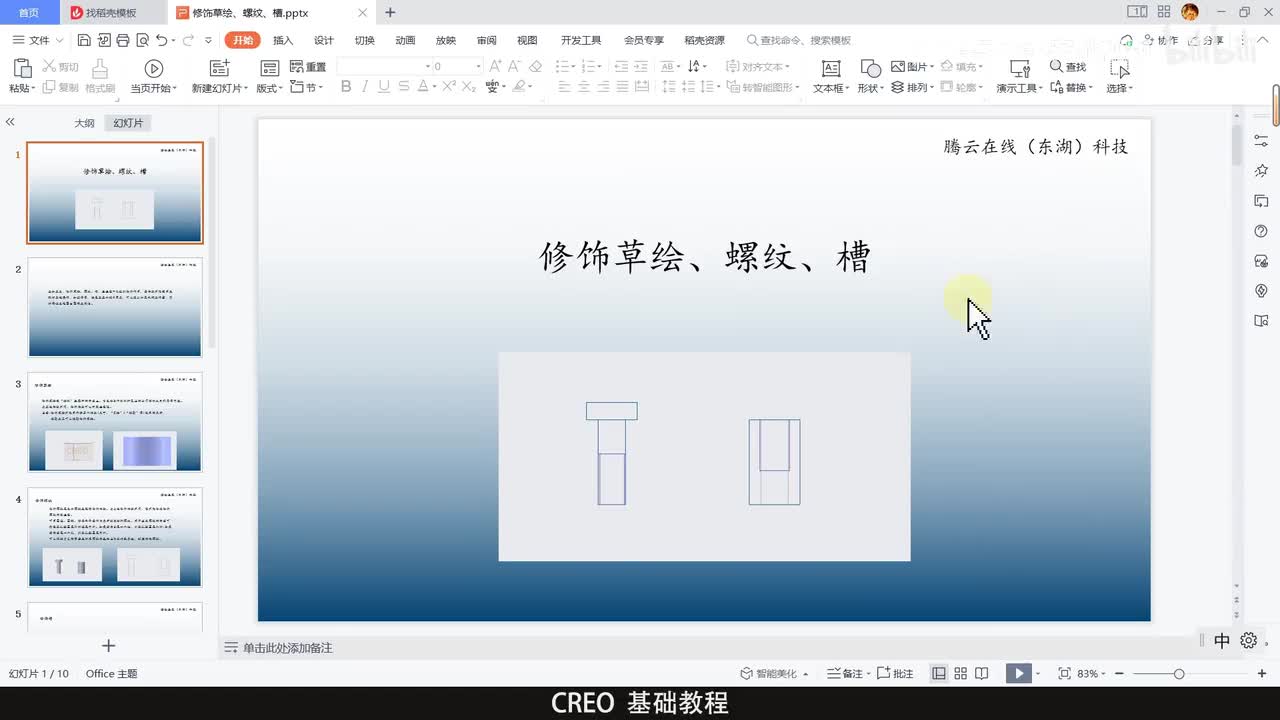Screen dimensions: 1280x720
Task: Open Comments (批注) from status bar
Action: click(x=896, y=674)
